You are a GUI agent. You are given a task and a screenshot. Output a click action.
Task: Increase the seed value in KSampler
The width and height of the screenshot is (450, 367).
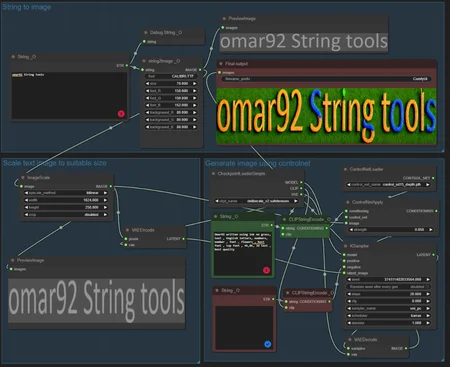(428, 279)
